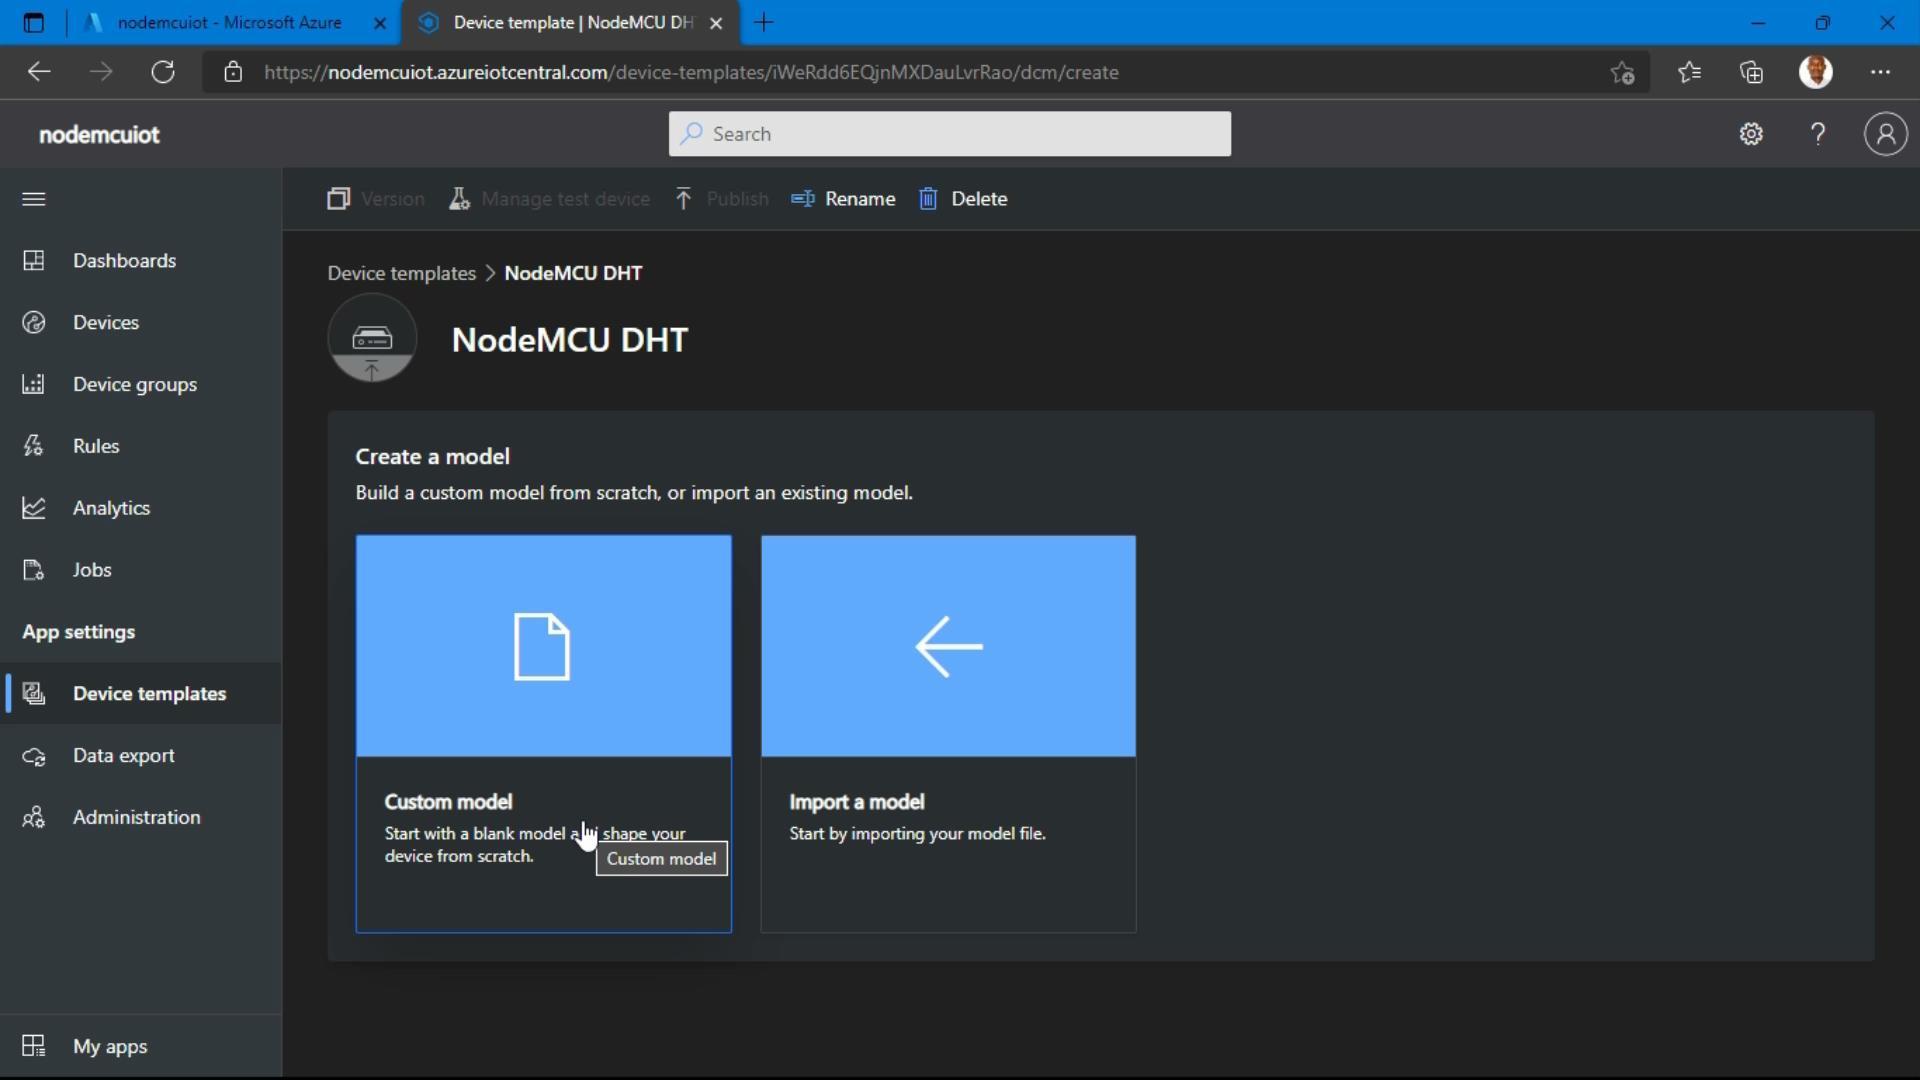Open the Data export section
This screenshot has width=1920, height=1080.
pyautogui.click(x=124, y=755)
